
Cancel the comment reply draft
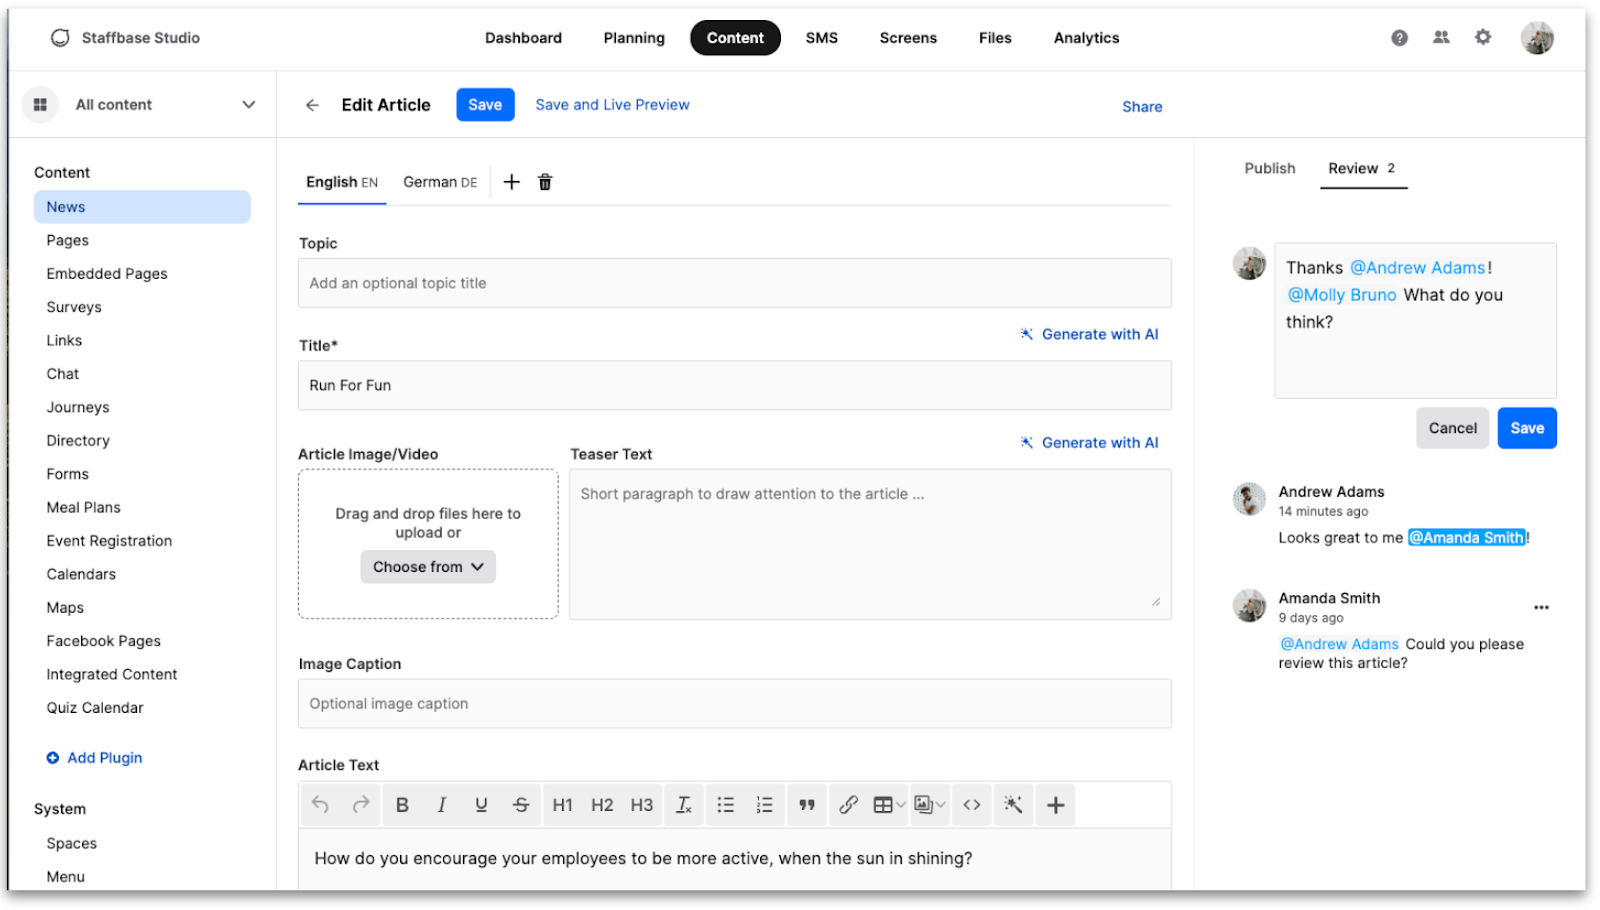[x=1452, y=427]
